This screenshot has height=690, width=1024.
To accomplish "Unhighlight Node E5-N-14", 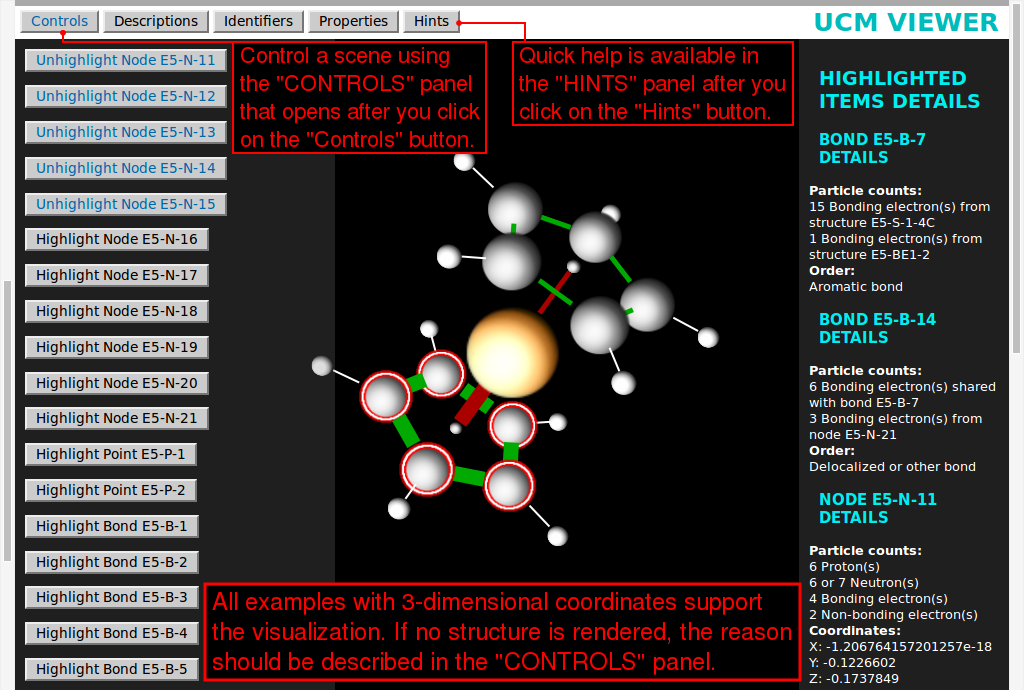I will tap(125, 168).
